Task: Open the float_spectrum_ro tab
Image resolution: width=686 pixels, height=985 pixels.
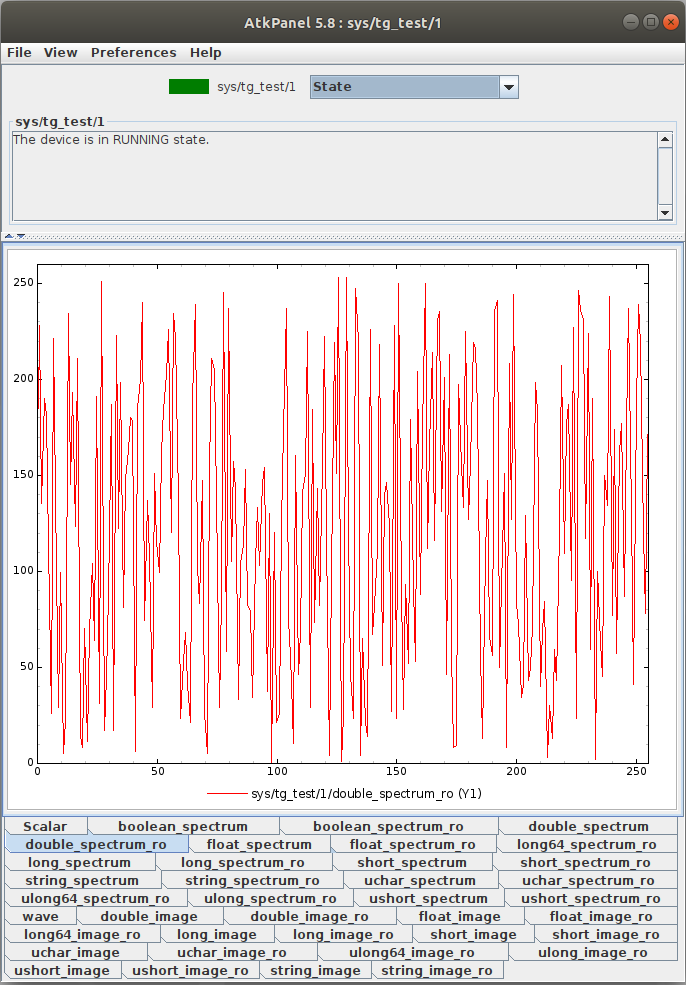Action: [x=413, y=844]
